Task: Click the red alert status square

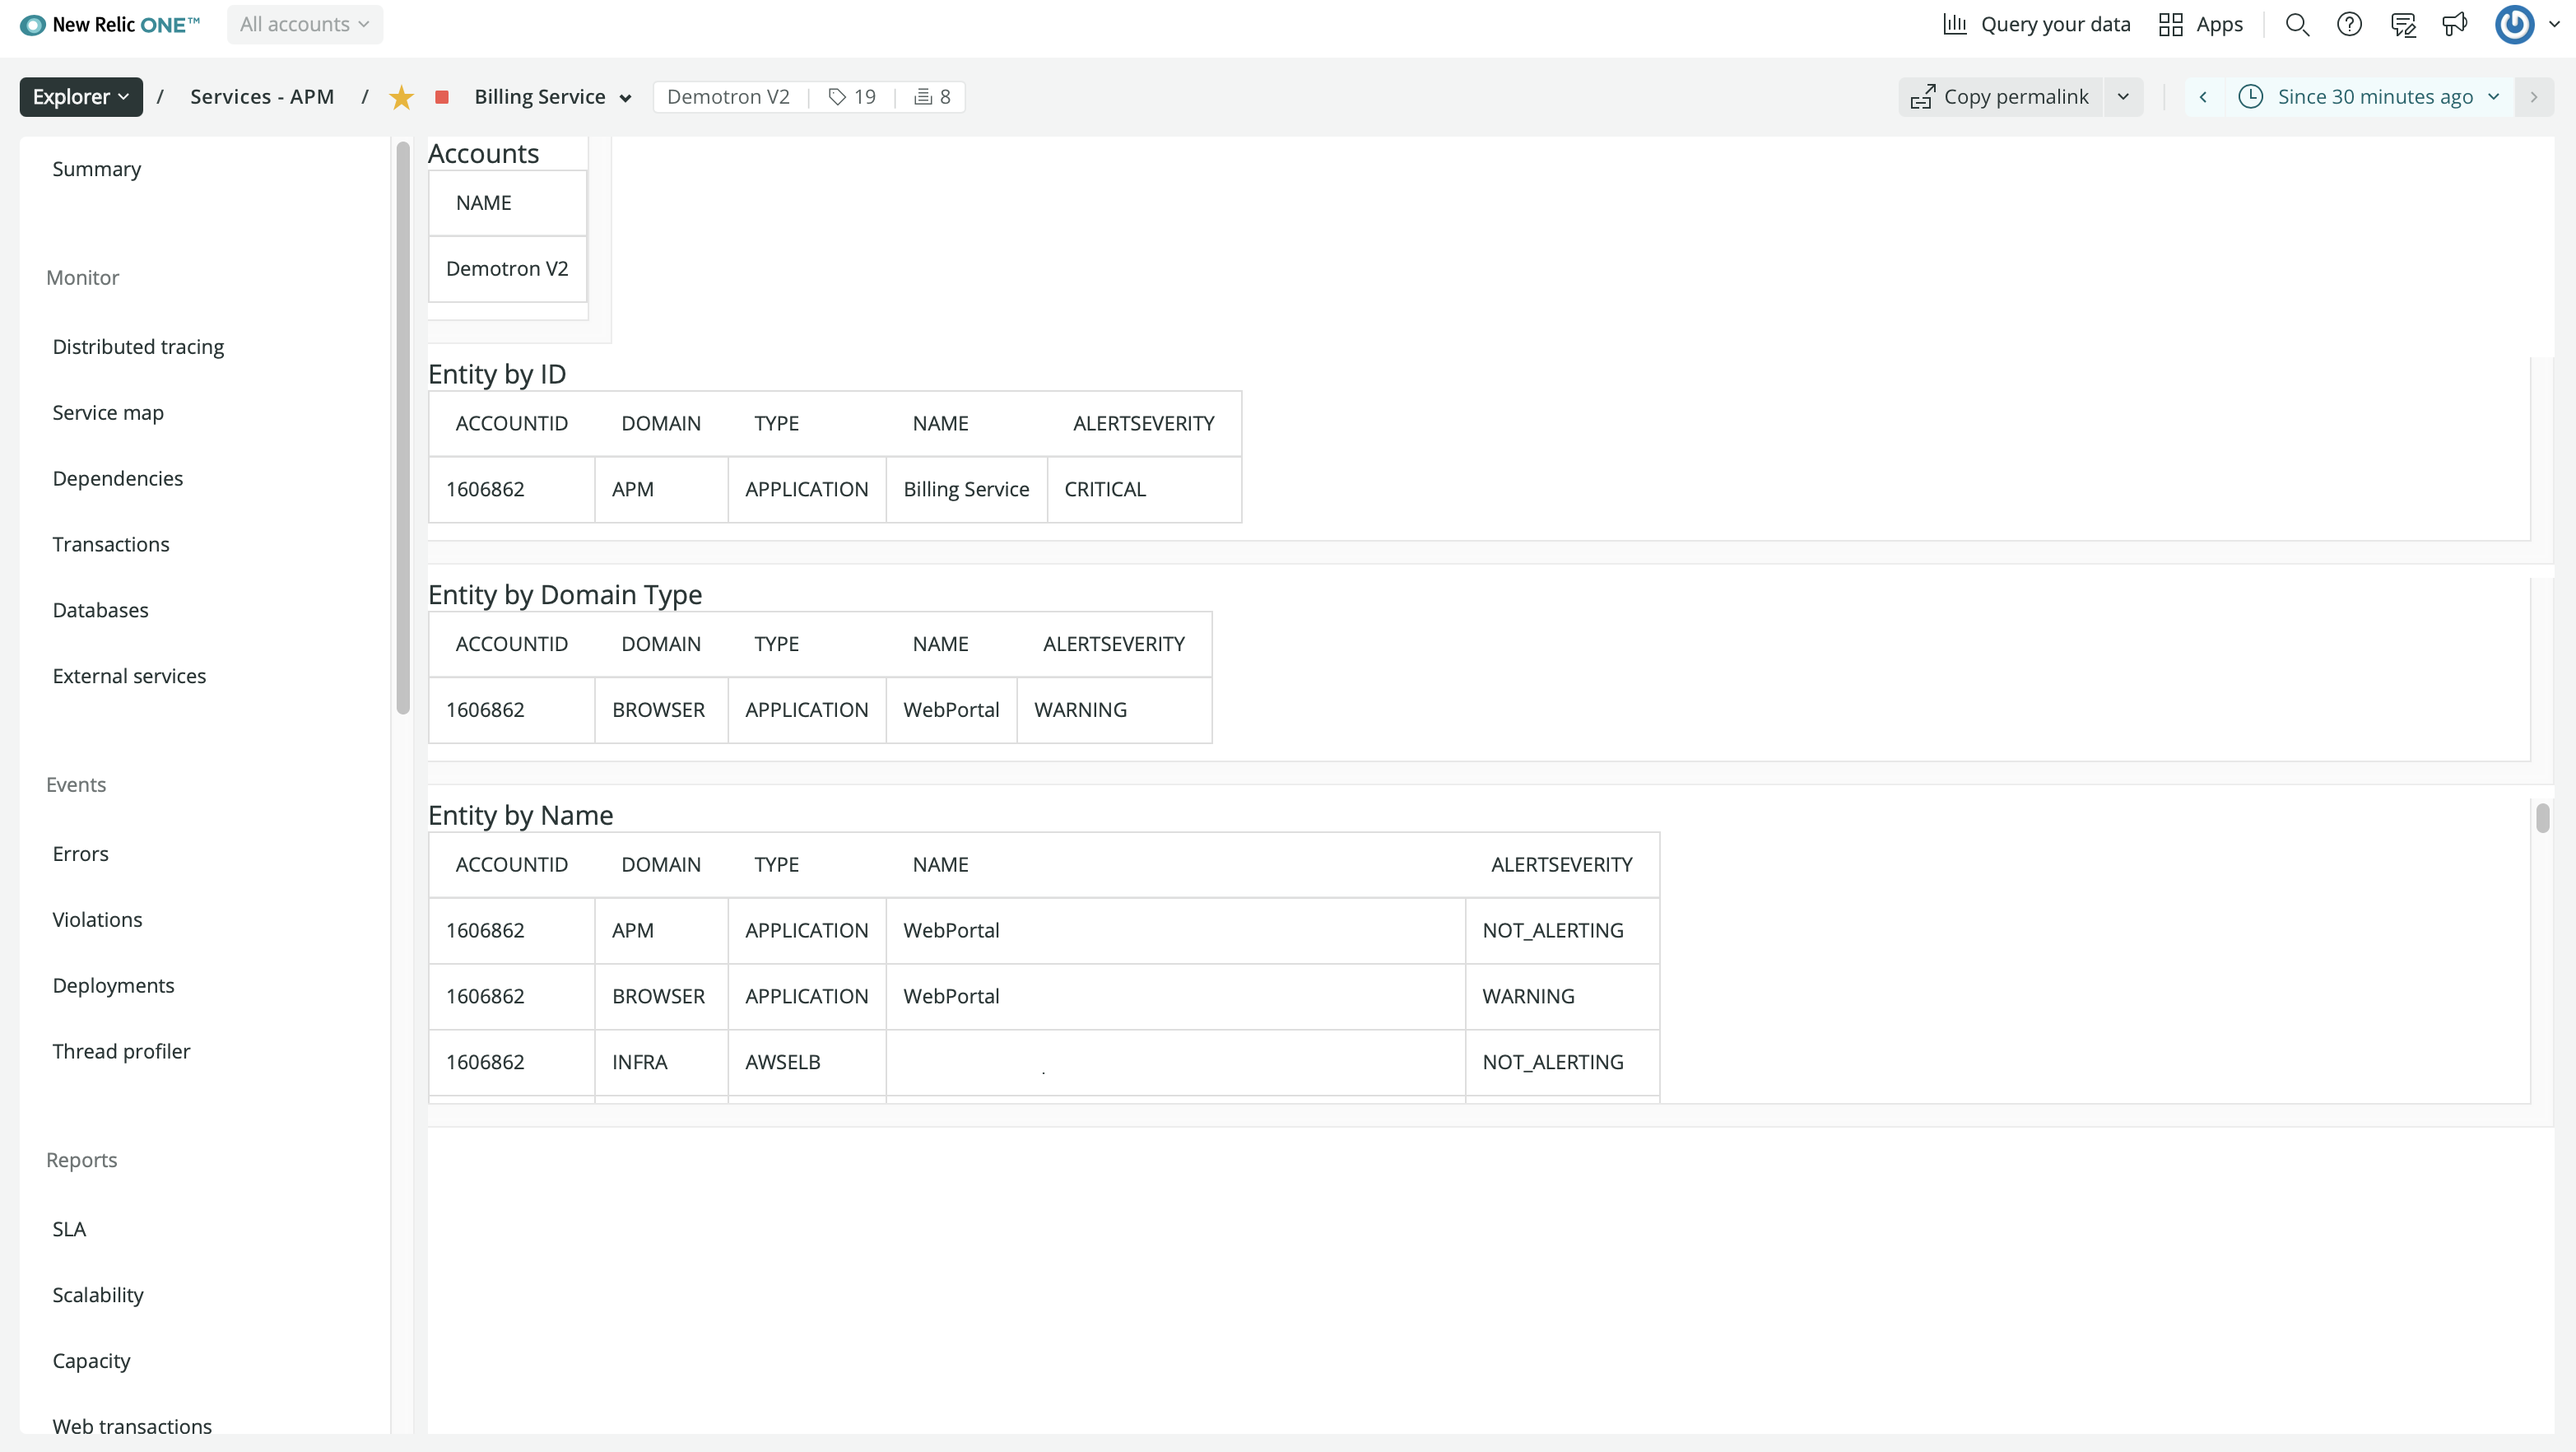Action: [x=442, y=97]
